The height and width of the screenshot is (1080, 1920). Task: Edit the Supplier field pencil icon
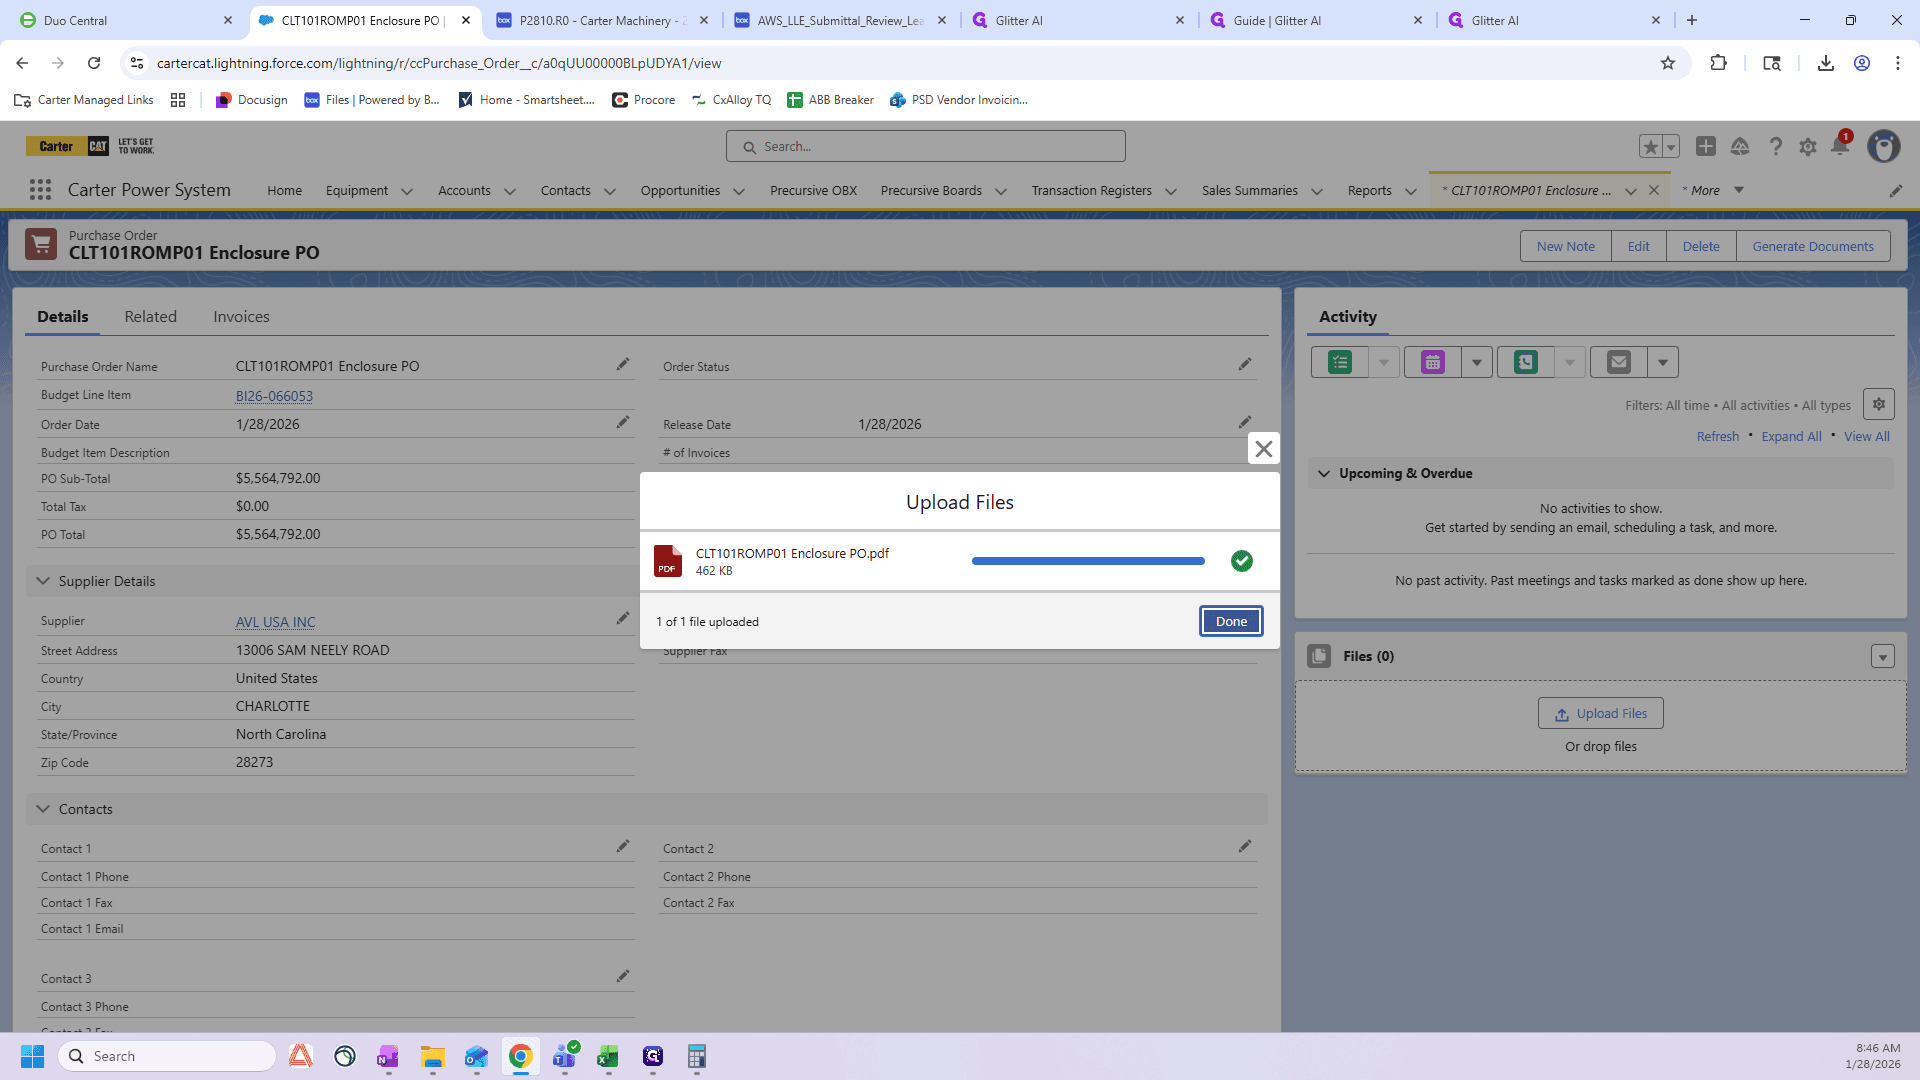tap(623, 619)
